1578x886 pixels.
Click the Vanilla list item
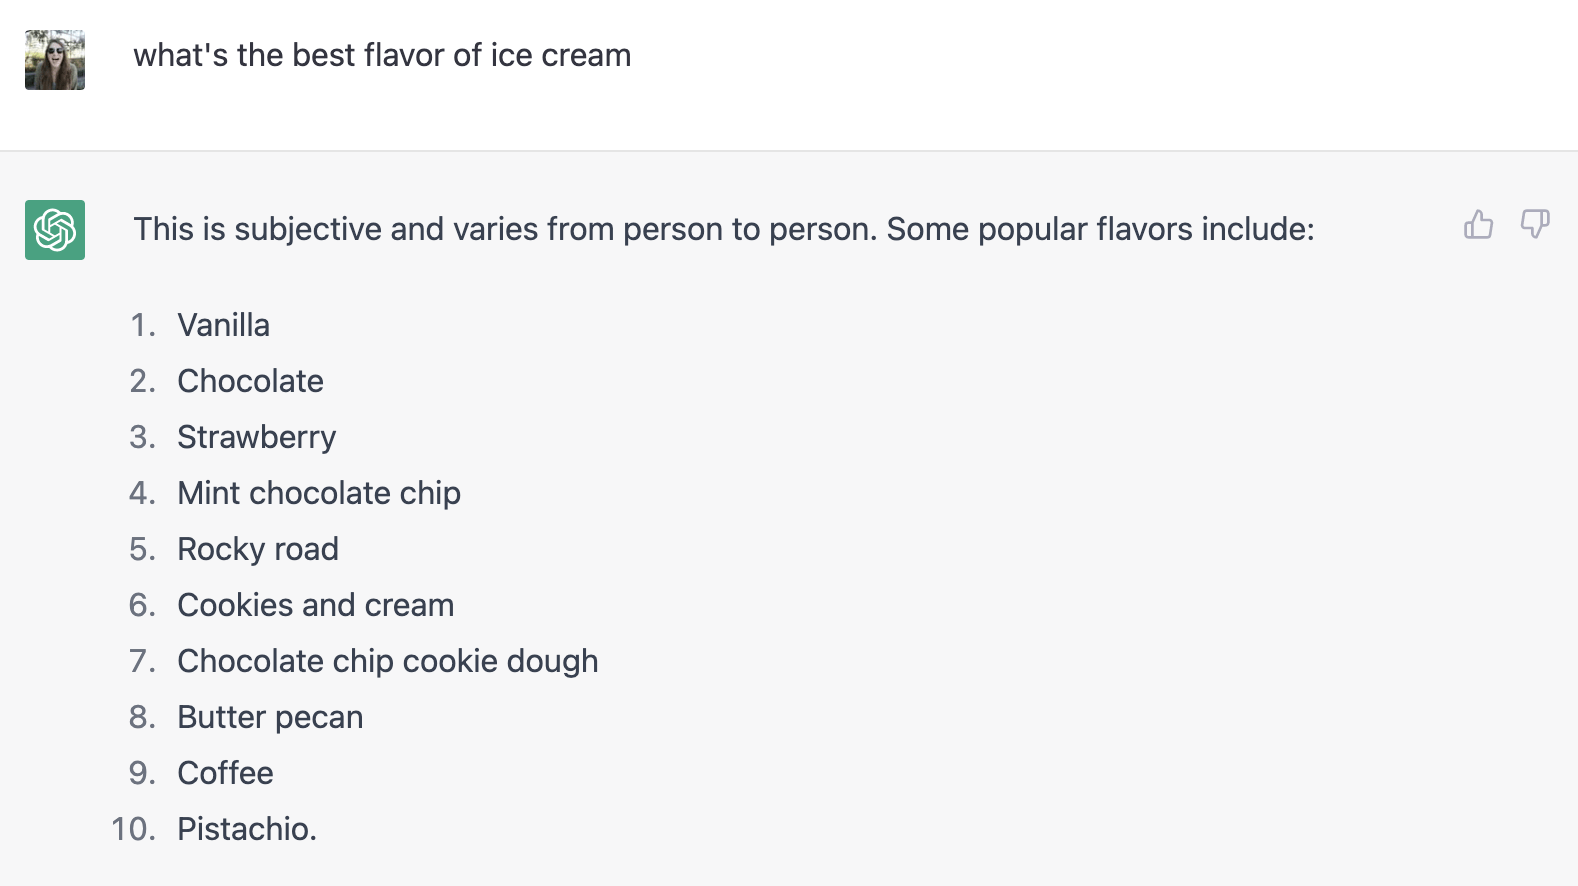tap(223, 324)
